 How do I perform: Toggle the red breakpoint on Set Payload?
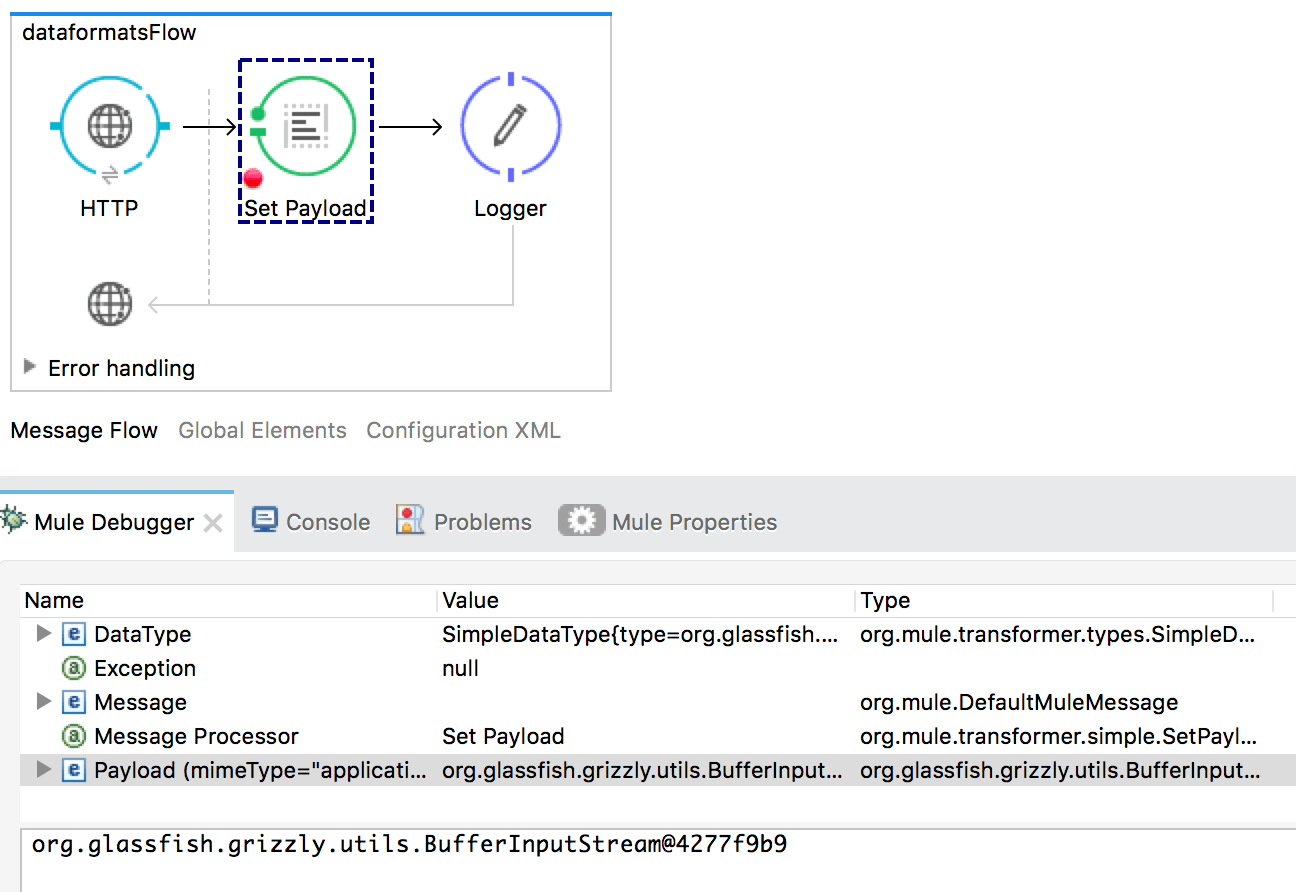point(253,178)
